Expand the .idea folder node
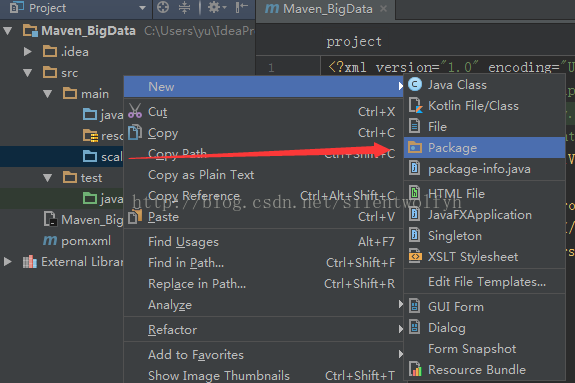The height and width of the screenshot is (383, 575). 28,51
